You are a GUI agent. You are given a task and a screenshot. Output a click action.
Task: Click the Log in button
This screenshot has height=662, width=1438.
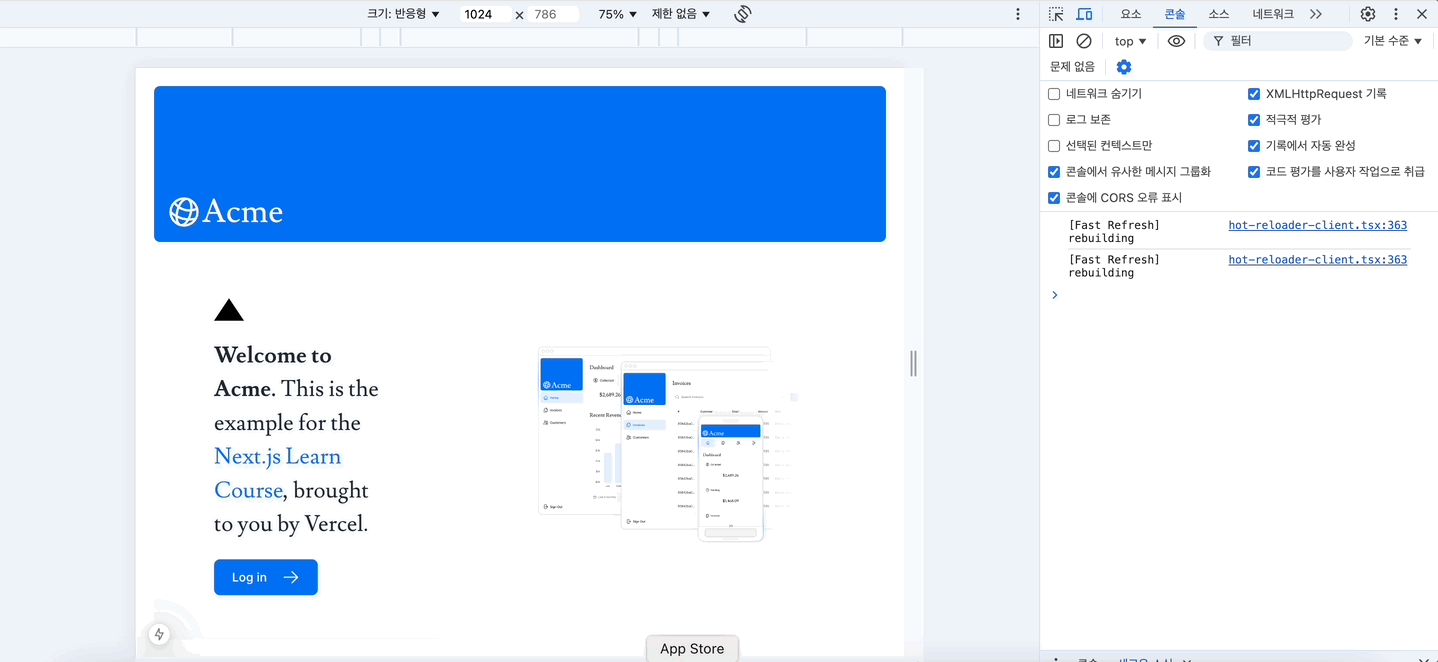click(x=266, y=577)
